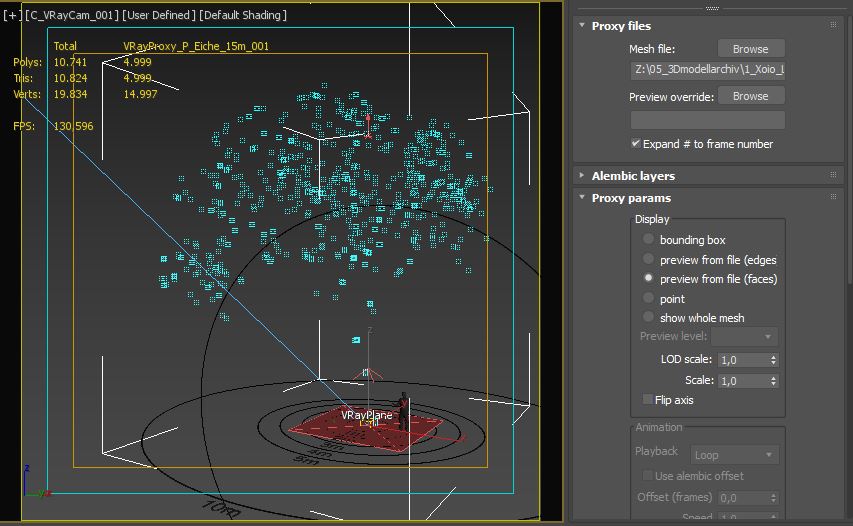
Task: Collapse the Proxy params rollout
Action: point(582,197)
